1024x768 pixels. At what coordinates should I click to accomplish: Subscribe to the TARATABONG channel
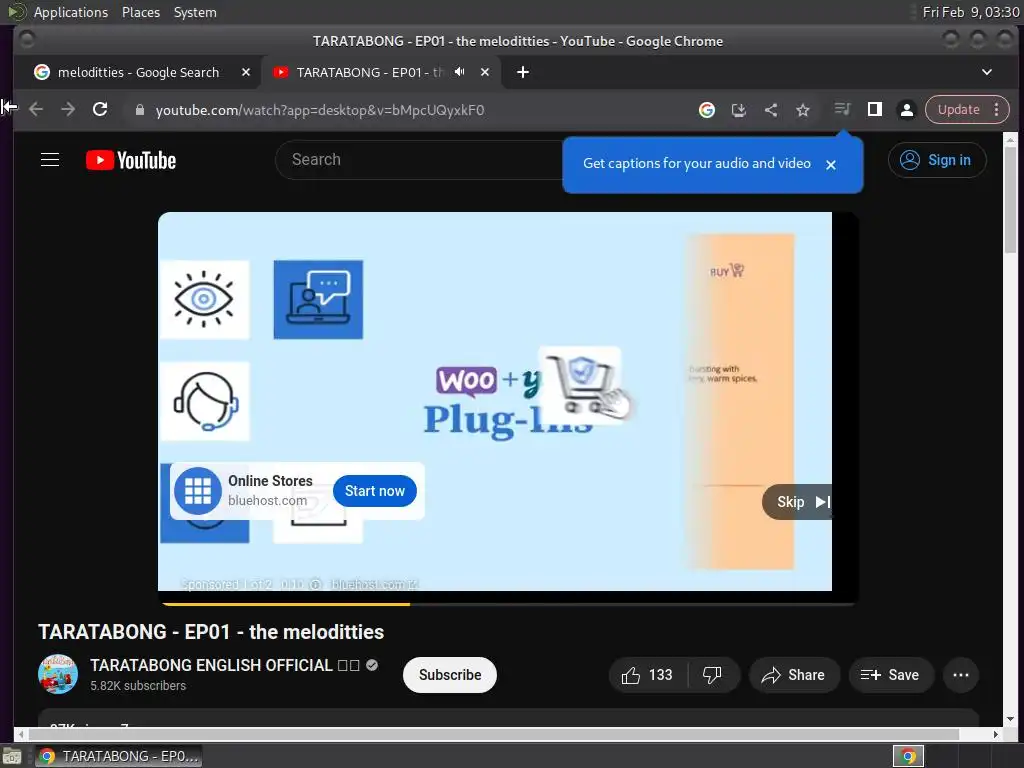click(x=450, y=675)
